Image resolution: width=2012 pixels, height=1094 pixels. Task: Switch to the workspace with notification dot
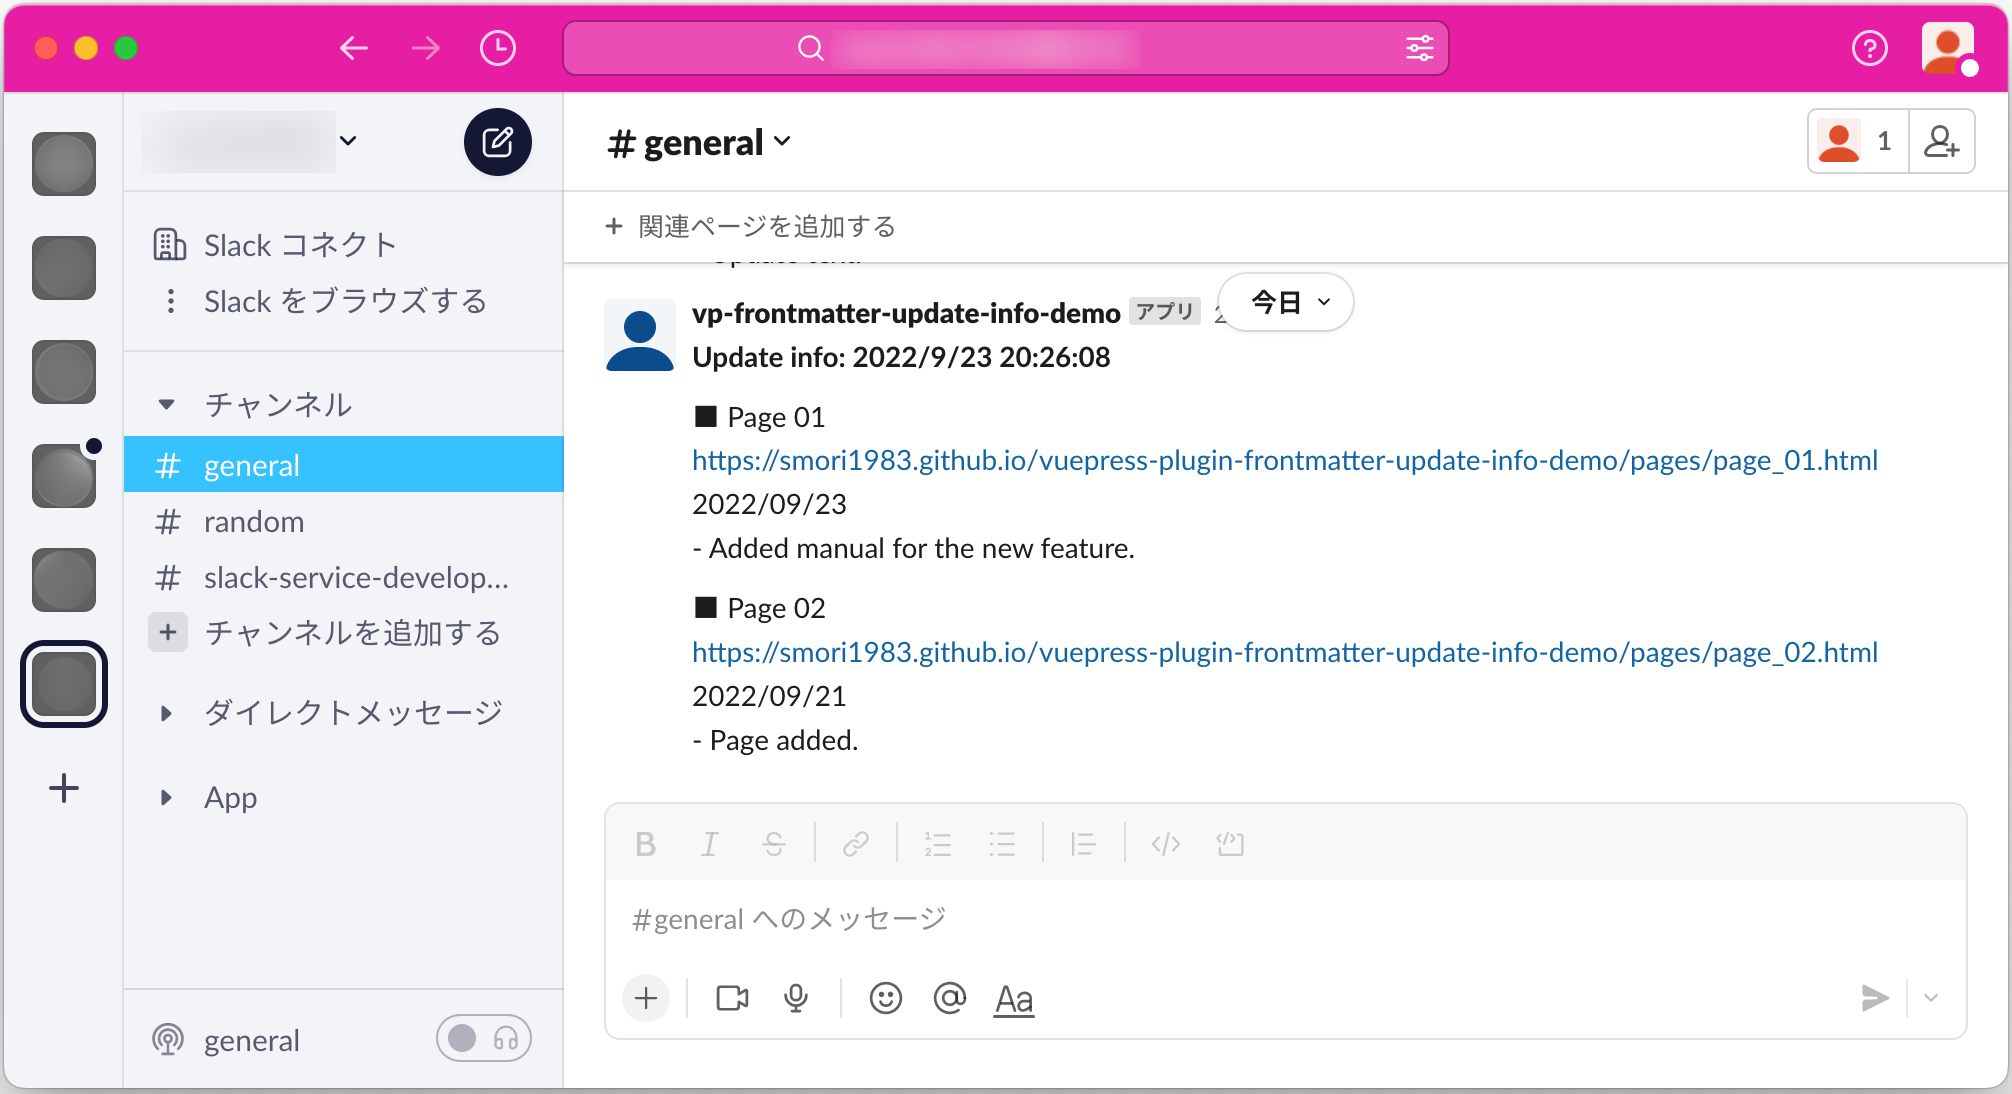click(64, 476)
